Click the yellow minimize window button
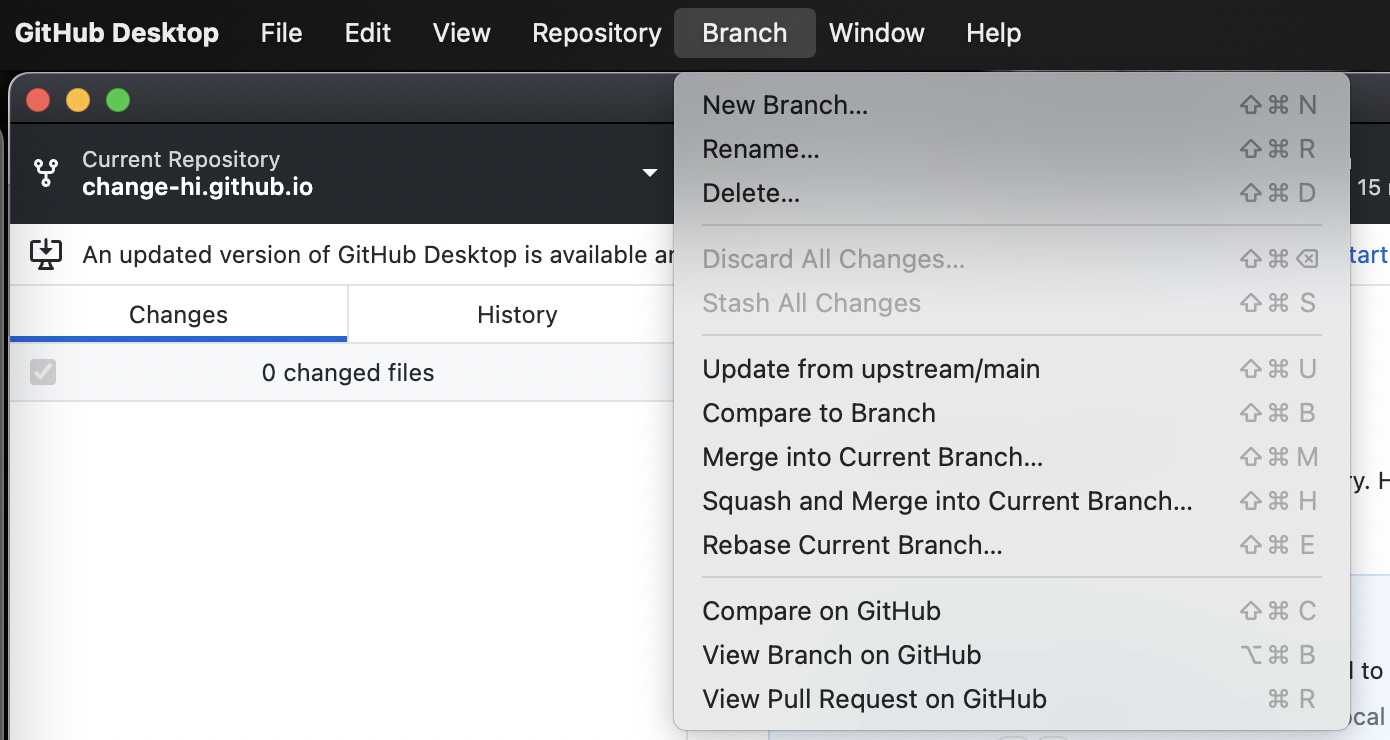 click(x=78, y=100)
